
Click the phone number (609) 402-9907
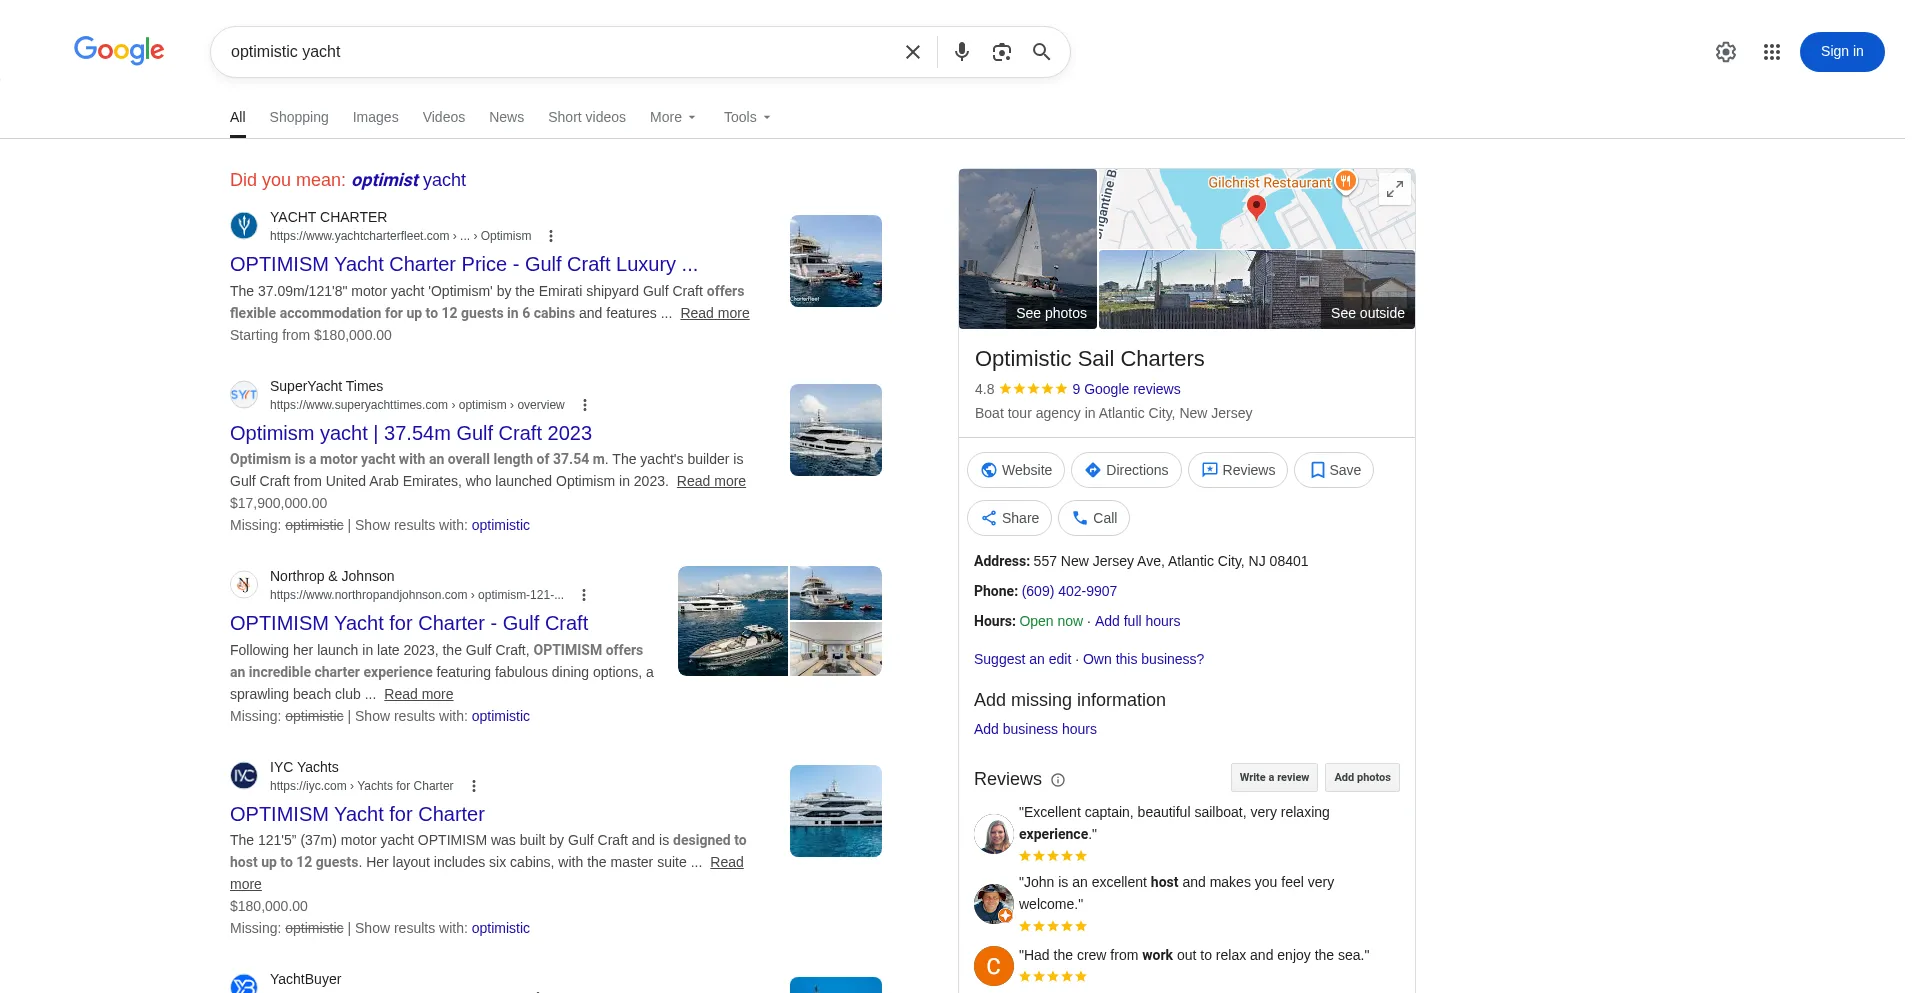pos(1069,591)
